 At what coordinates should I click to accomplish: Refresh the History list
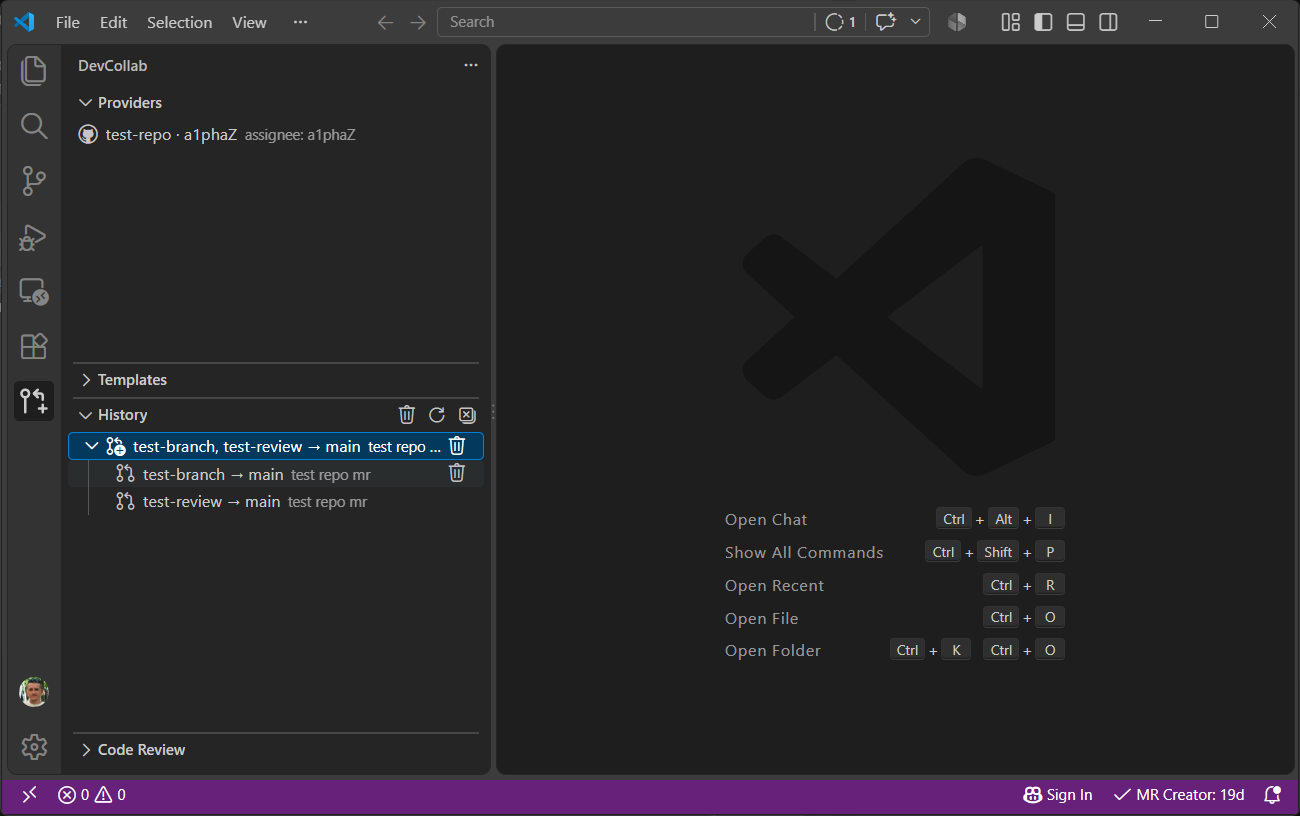437,415
